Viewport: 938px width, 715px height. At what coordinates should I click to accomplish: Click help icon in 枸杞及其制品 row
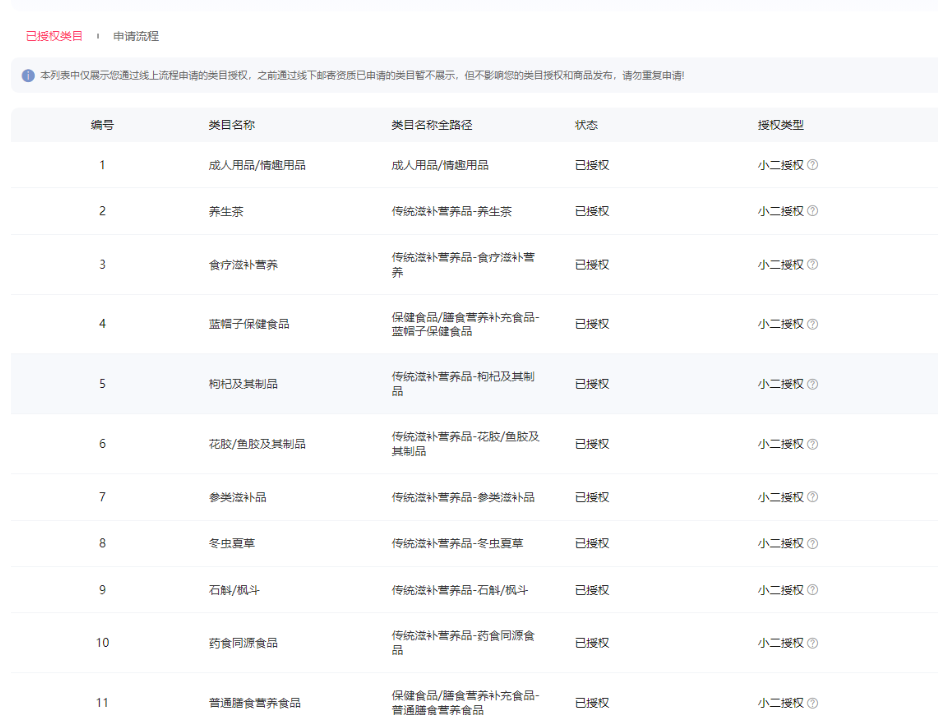812,384
